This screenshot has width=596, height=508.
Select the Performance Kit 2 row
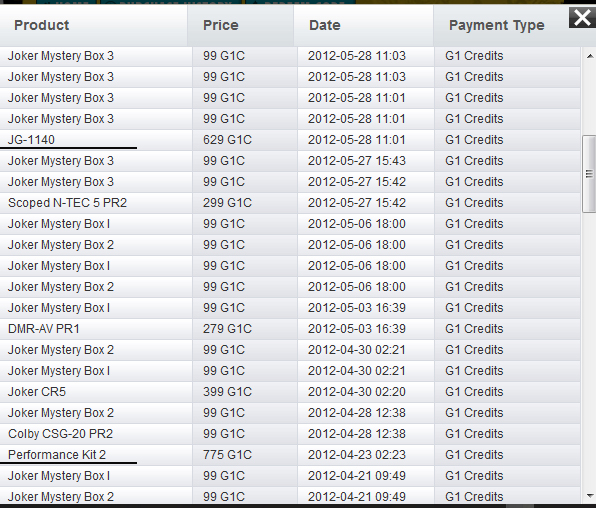[290, 455]
